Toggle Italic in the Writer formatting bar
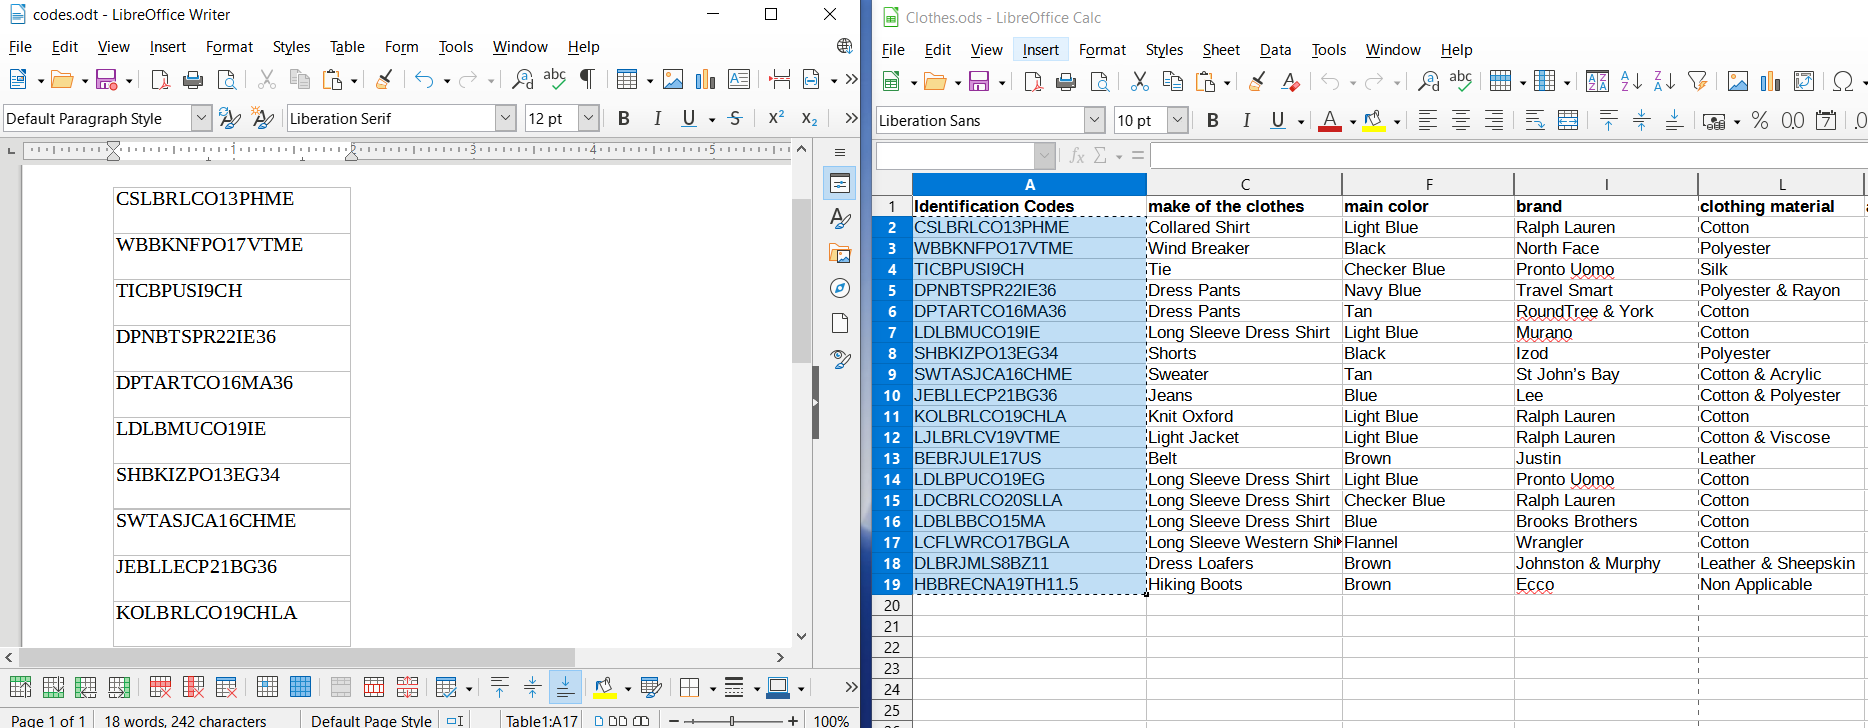Screen dimensions: 1868x728 point(657,118)
